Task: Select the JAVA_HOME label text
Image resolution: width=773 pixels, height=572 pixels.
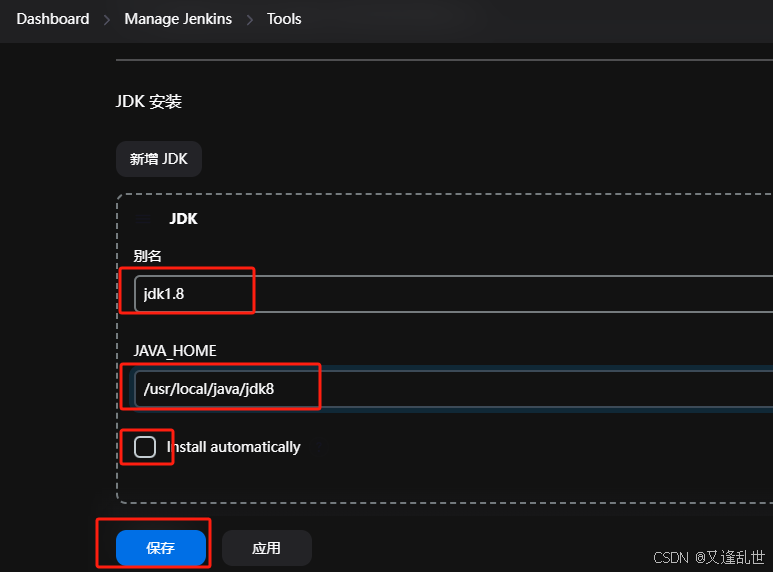Action: coord(175,351)
